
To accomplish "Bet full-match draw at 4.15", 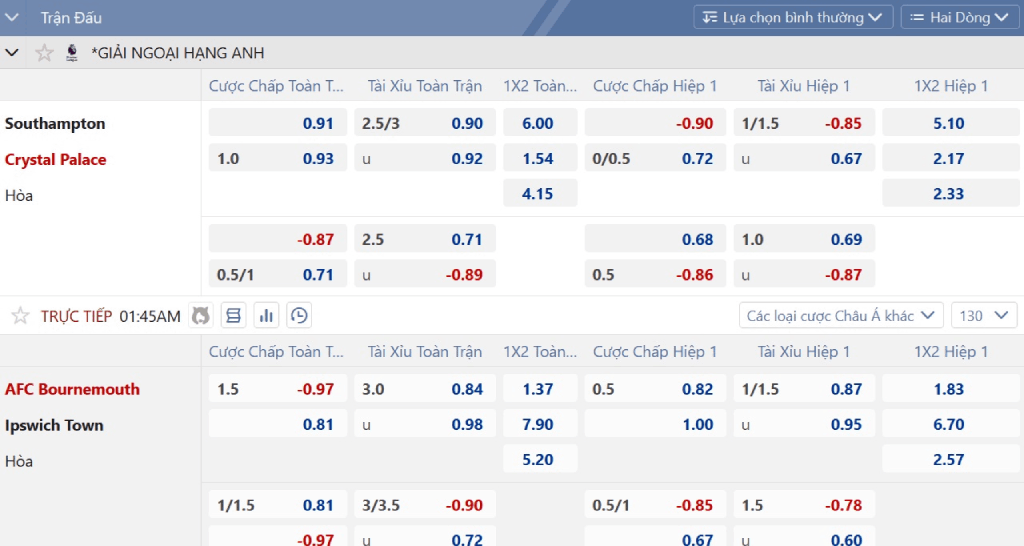I will pos(540,193).
